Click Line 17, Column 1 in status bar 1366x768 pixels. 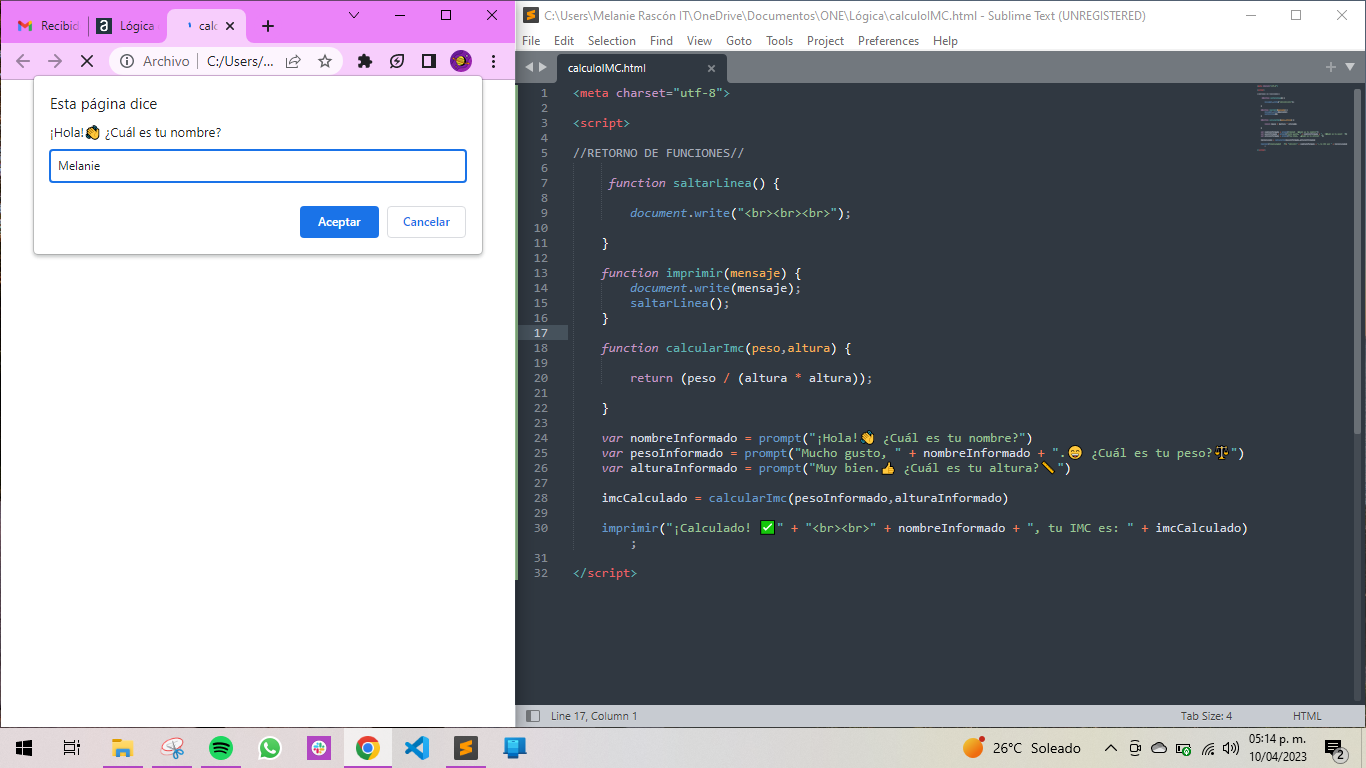click(x=594, y=716)
